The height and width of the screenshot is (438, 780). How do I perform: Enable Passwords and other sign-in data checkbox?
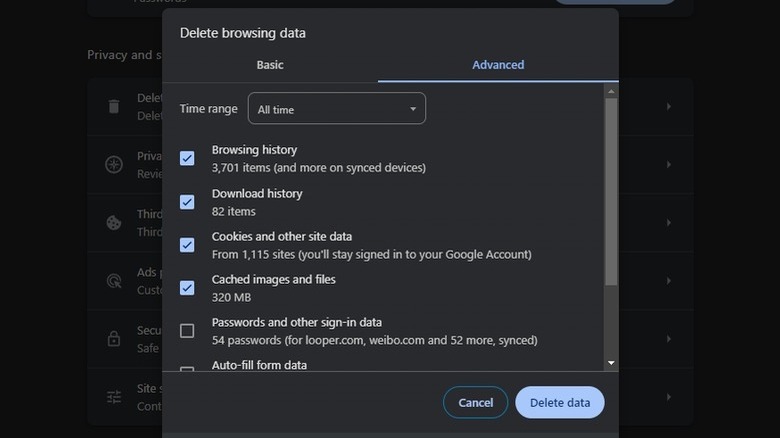pos(187,331)
